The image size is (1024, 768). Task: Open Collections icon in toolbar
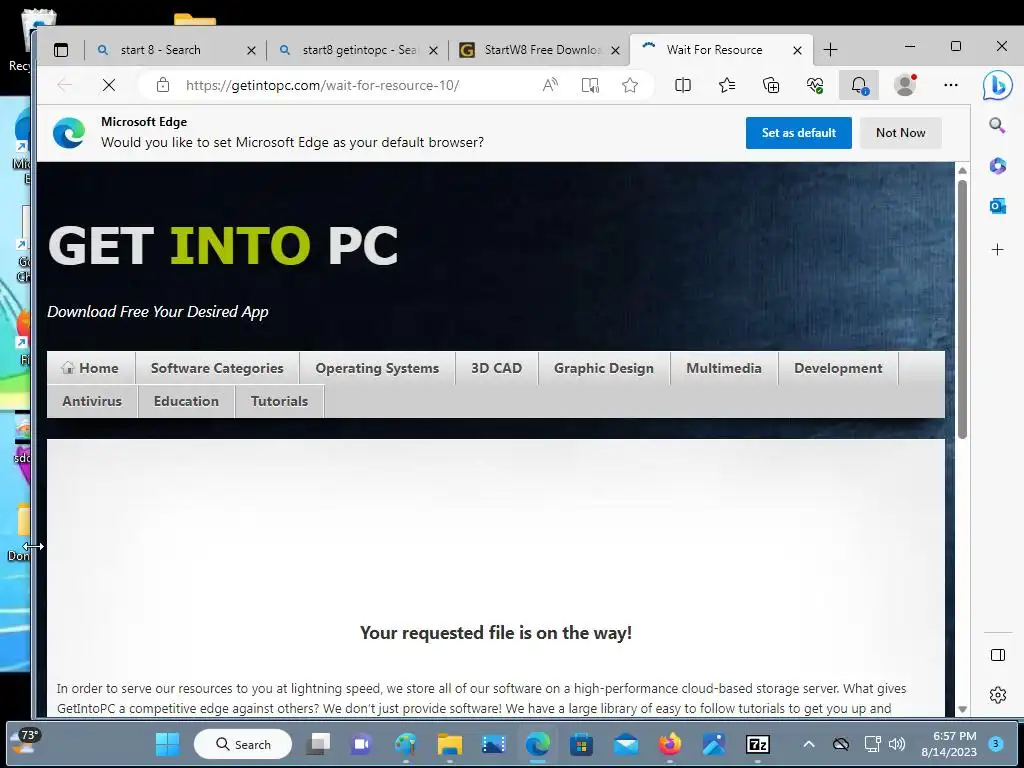coord(771,85)
